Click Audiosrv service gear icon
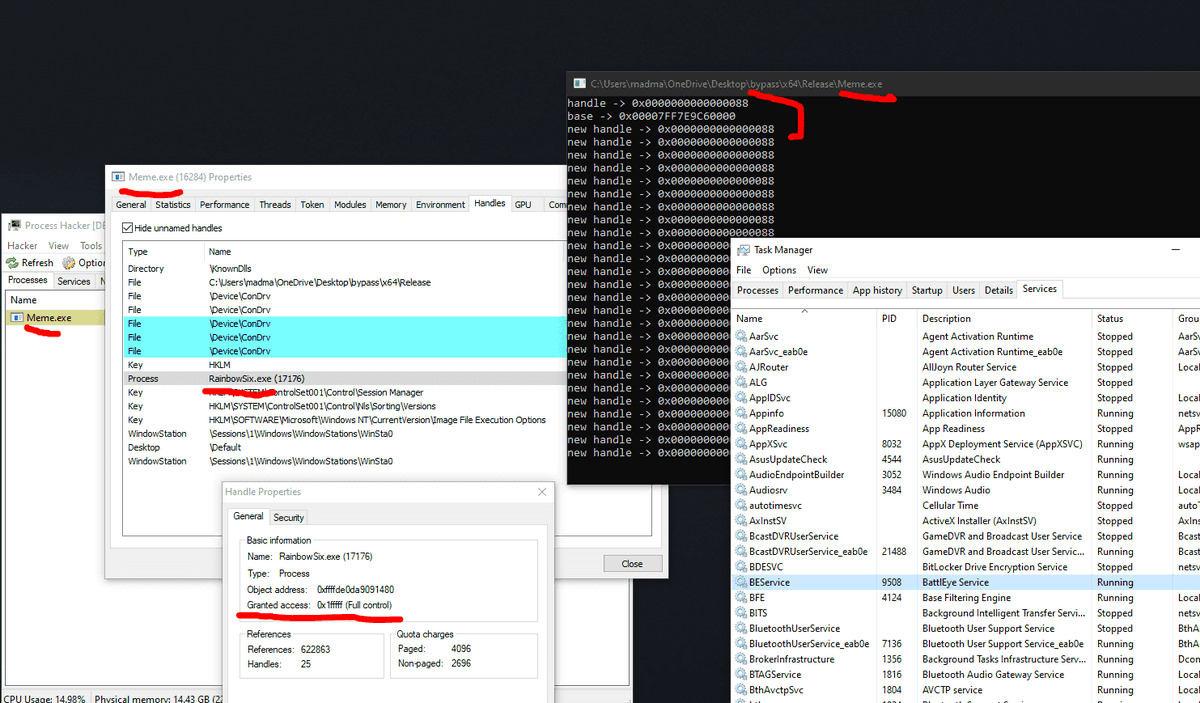Screen dimensions: 1200x703 (x=741, y=490)
